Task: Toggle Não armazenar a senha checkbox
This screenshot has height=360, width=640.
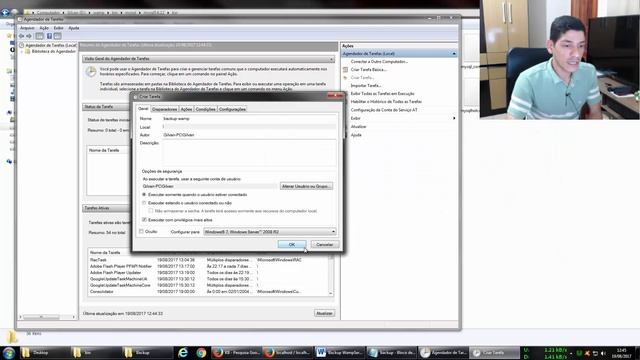Action: (151, 211)
